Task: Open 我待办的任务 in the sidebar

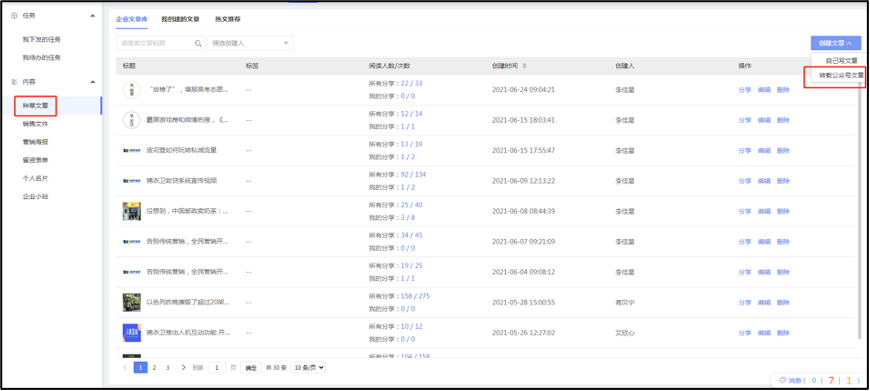Action: pyautogui.click(x=42, y=57)
